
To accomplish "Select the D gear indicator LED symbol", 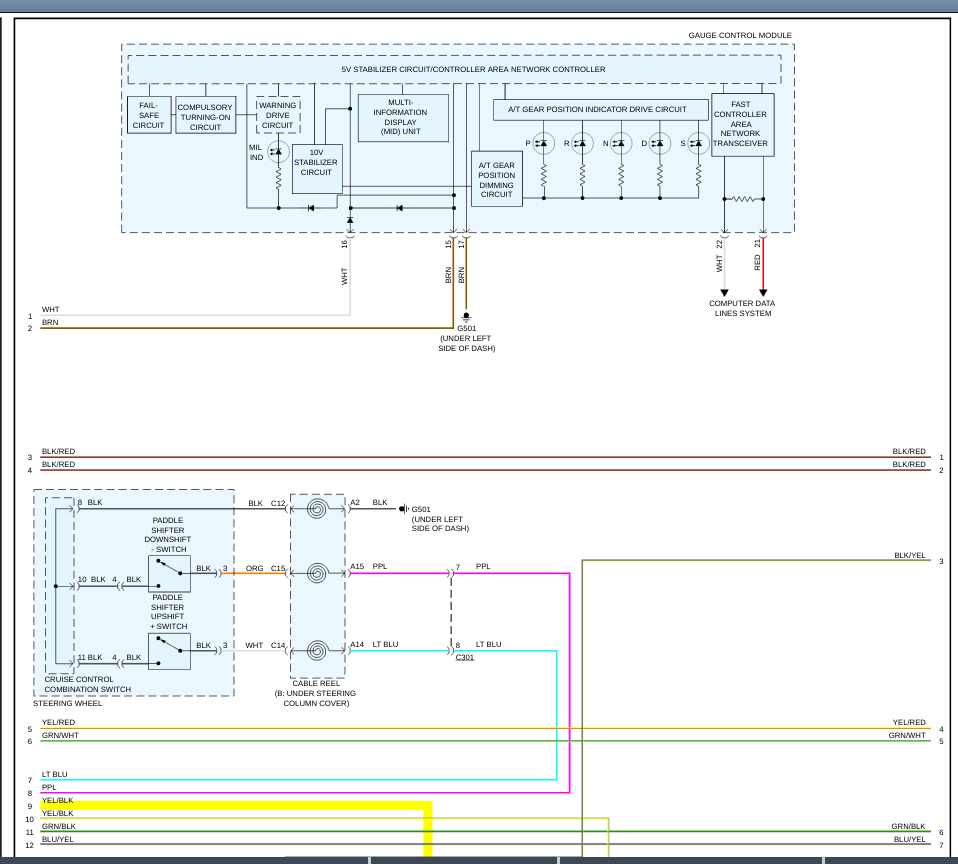I will pyautogui.click(x=660, y=143).
